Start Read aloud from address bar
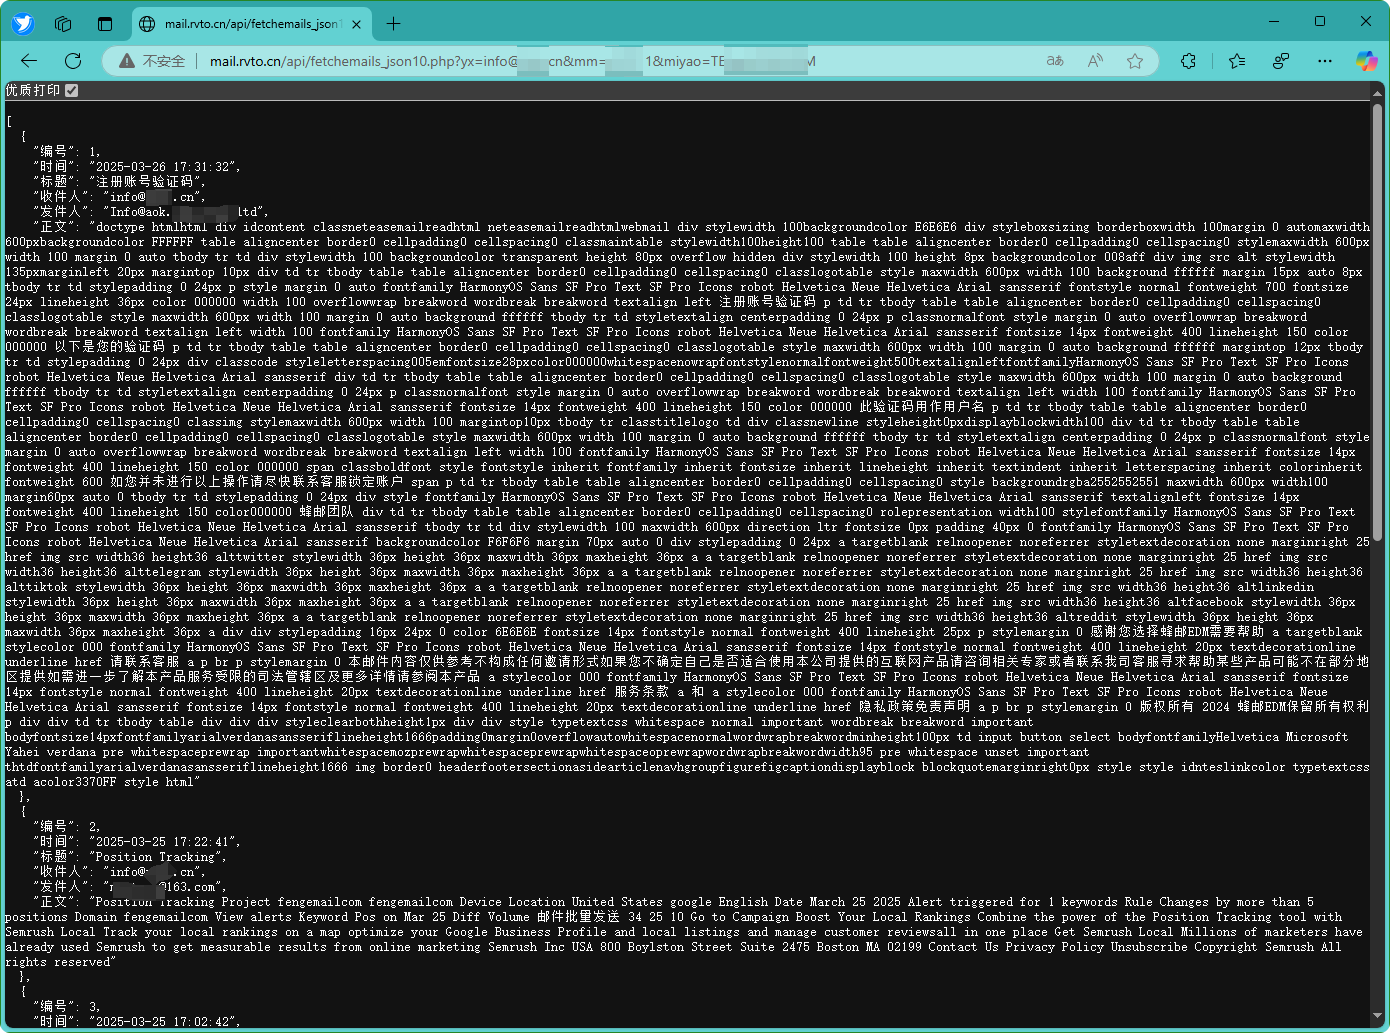The width and height of the screenshot is (1390, 1033). coord(1095,61)
